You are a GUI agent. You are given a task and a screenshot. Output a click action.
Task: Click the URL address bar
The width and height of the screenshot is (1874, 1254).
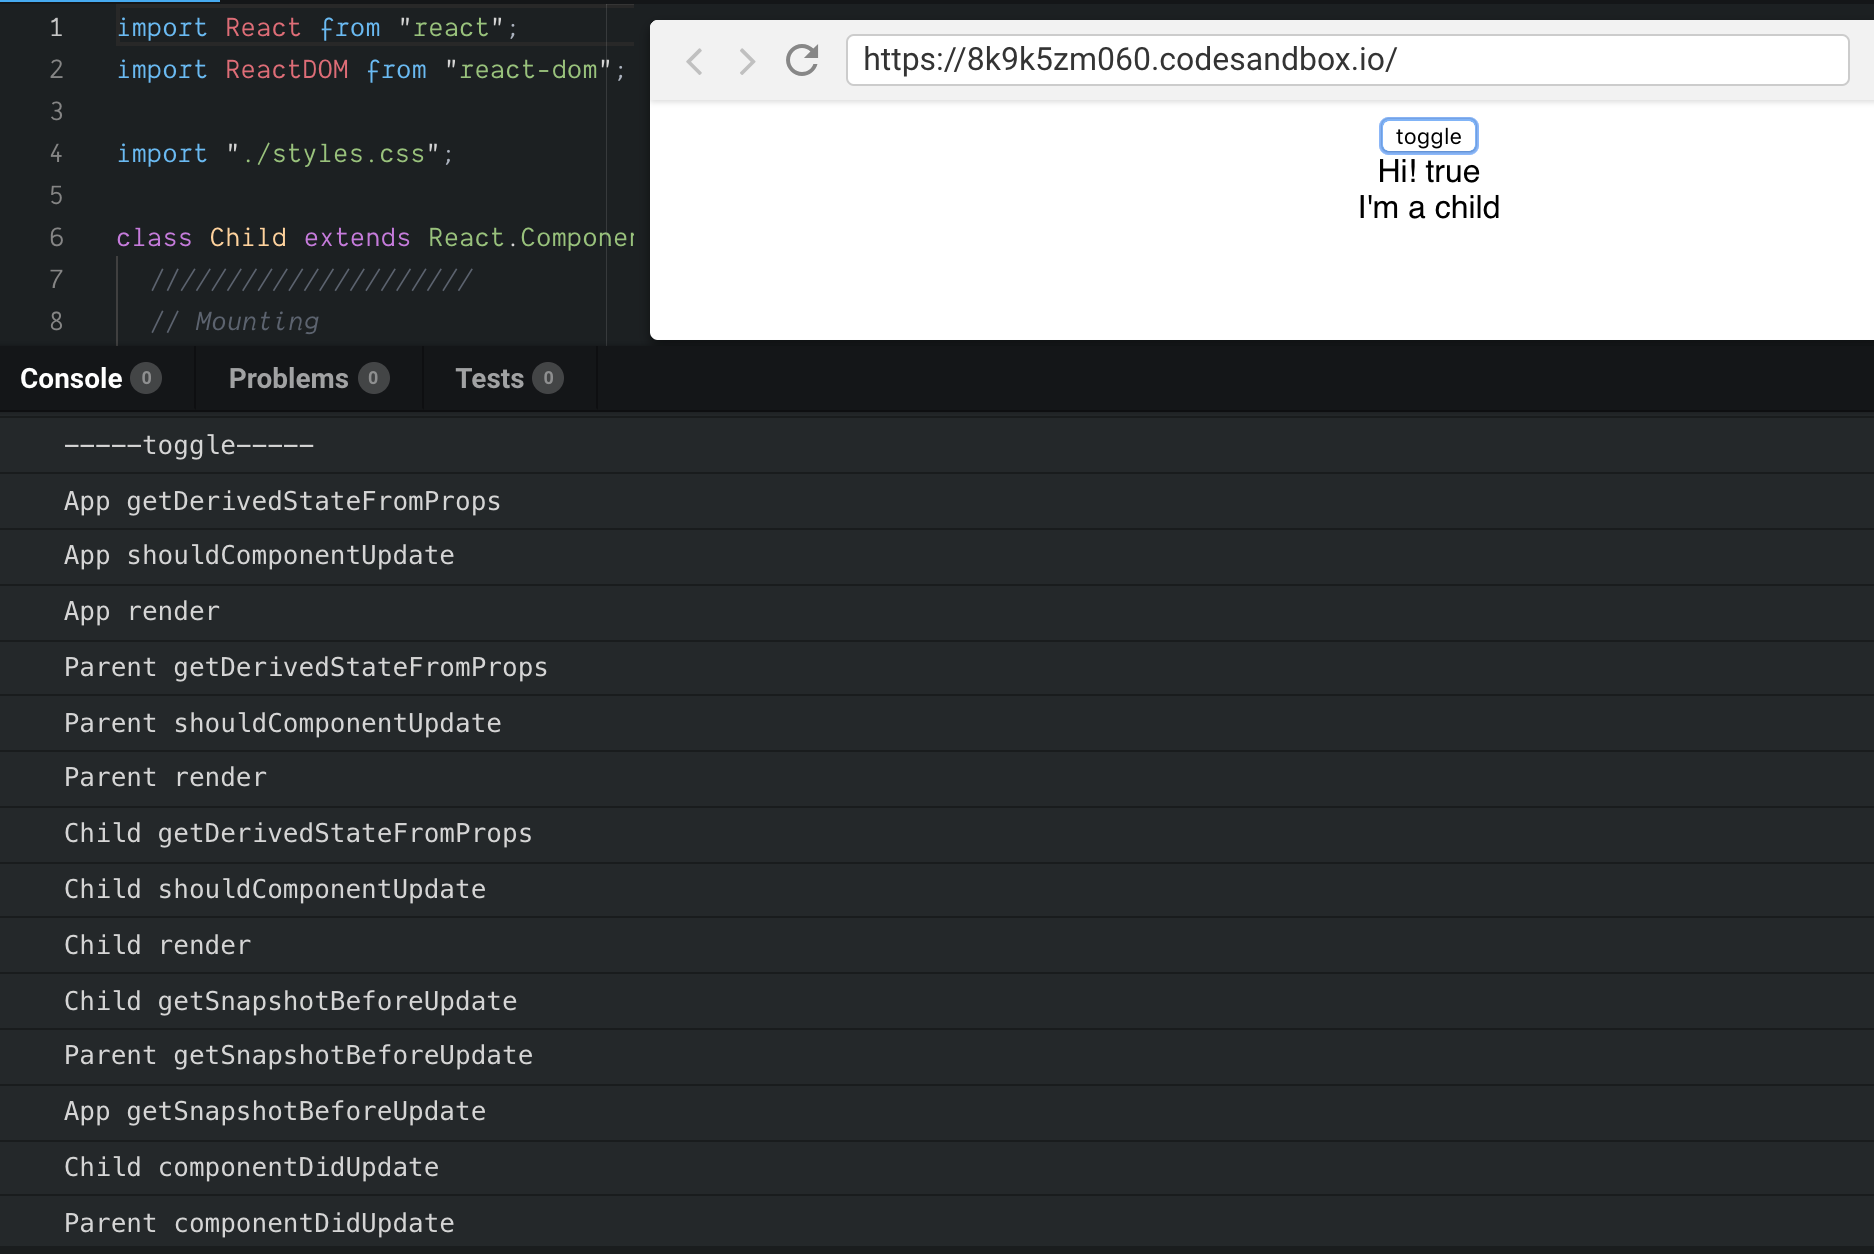(x=1348, y=60)
